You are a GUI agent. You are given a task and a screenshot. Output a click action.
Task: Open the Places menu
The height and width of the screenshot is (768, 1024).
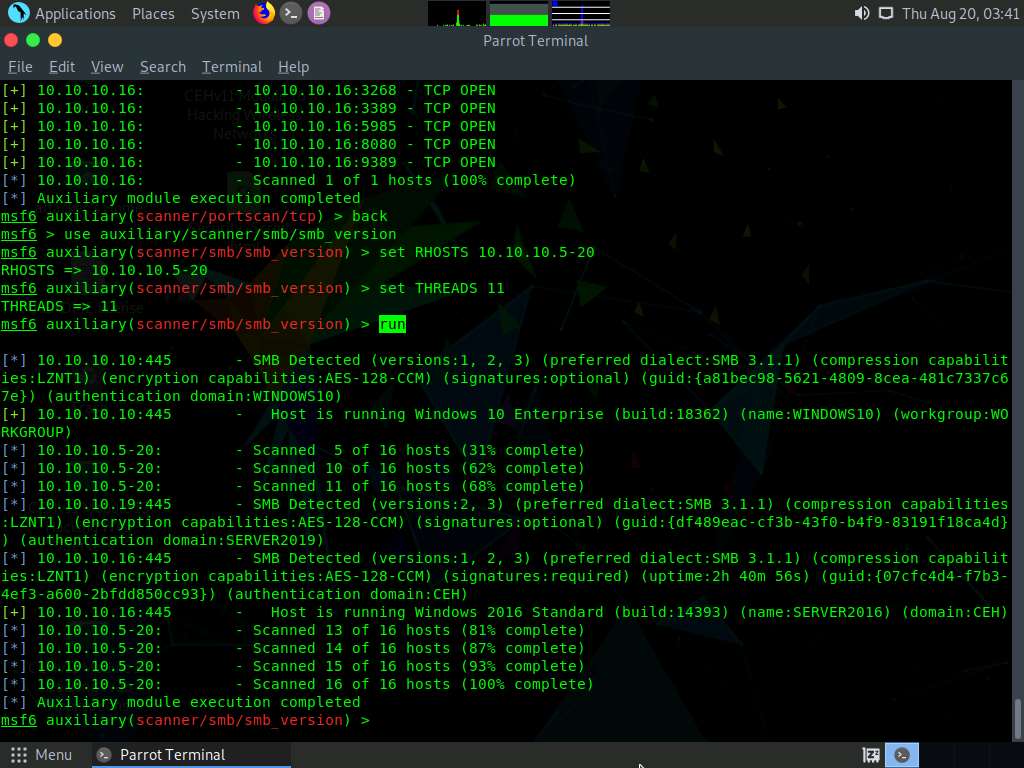click(x=153, y=14)
